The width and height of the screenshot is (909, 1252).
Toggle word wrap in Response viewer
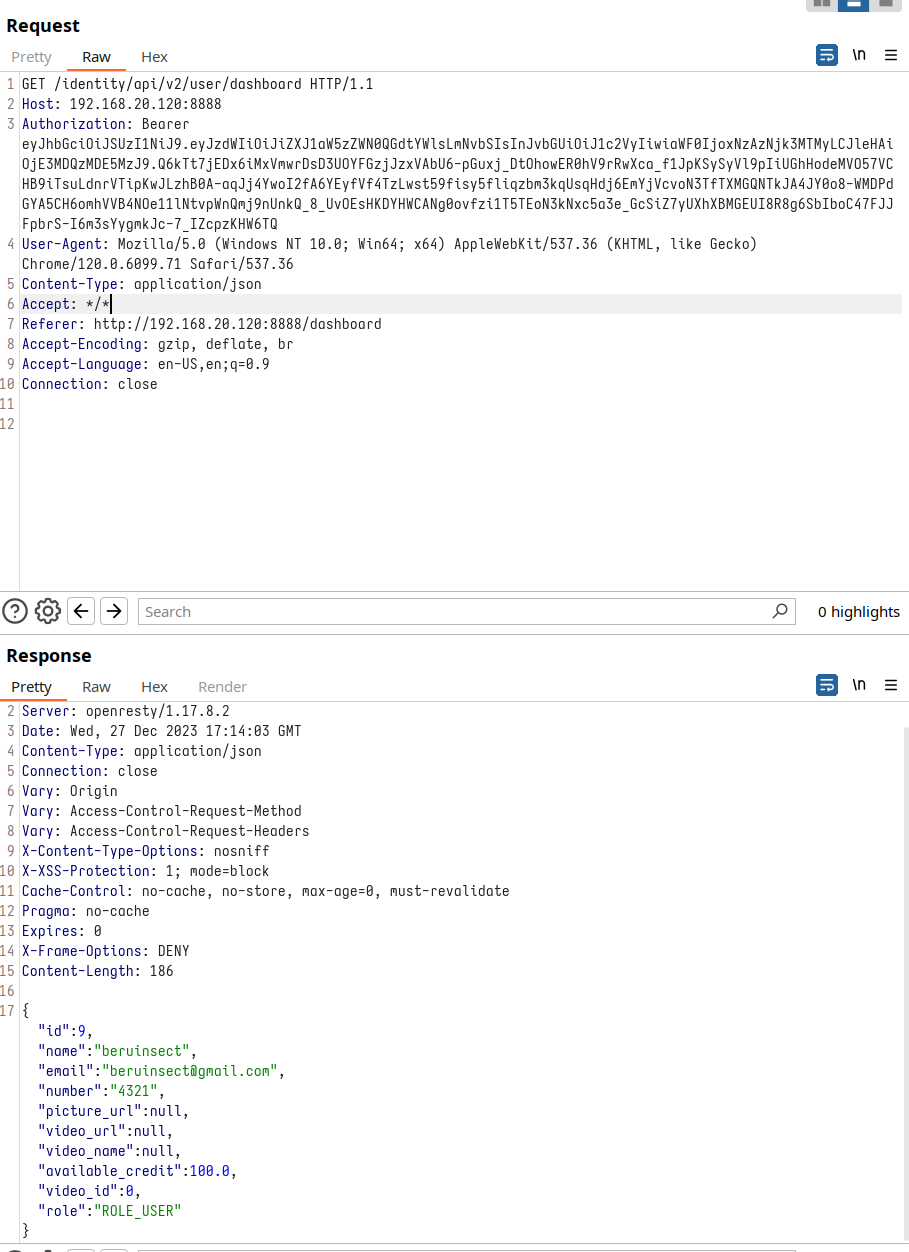point(827,686)
